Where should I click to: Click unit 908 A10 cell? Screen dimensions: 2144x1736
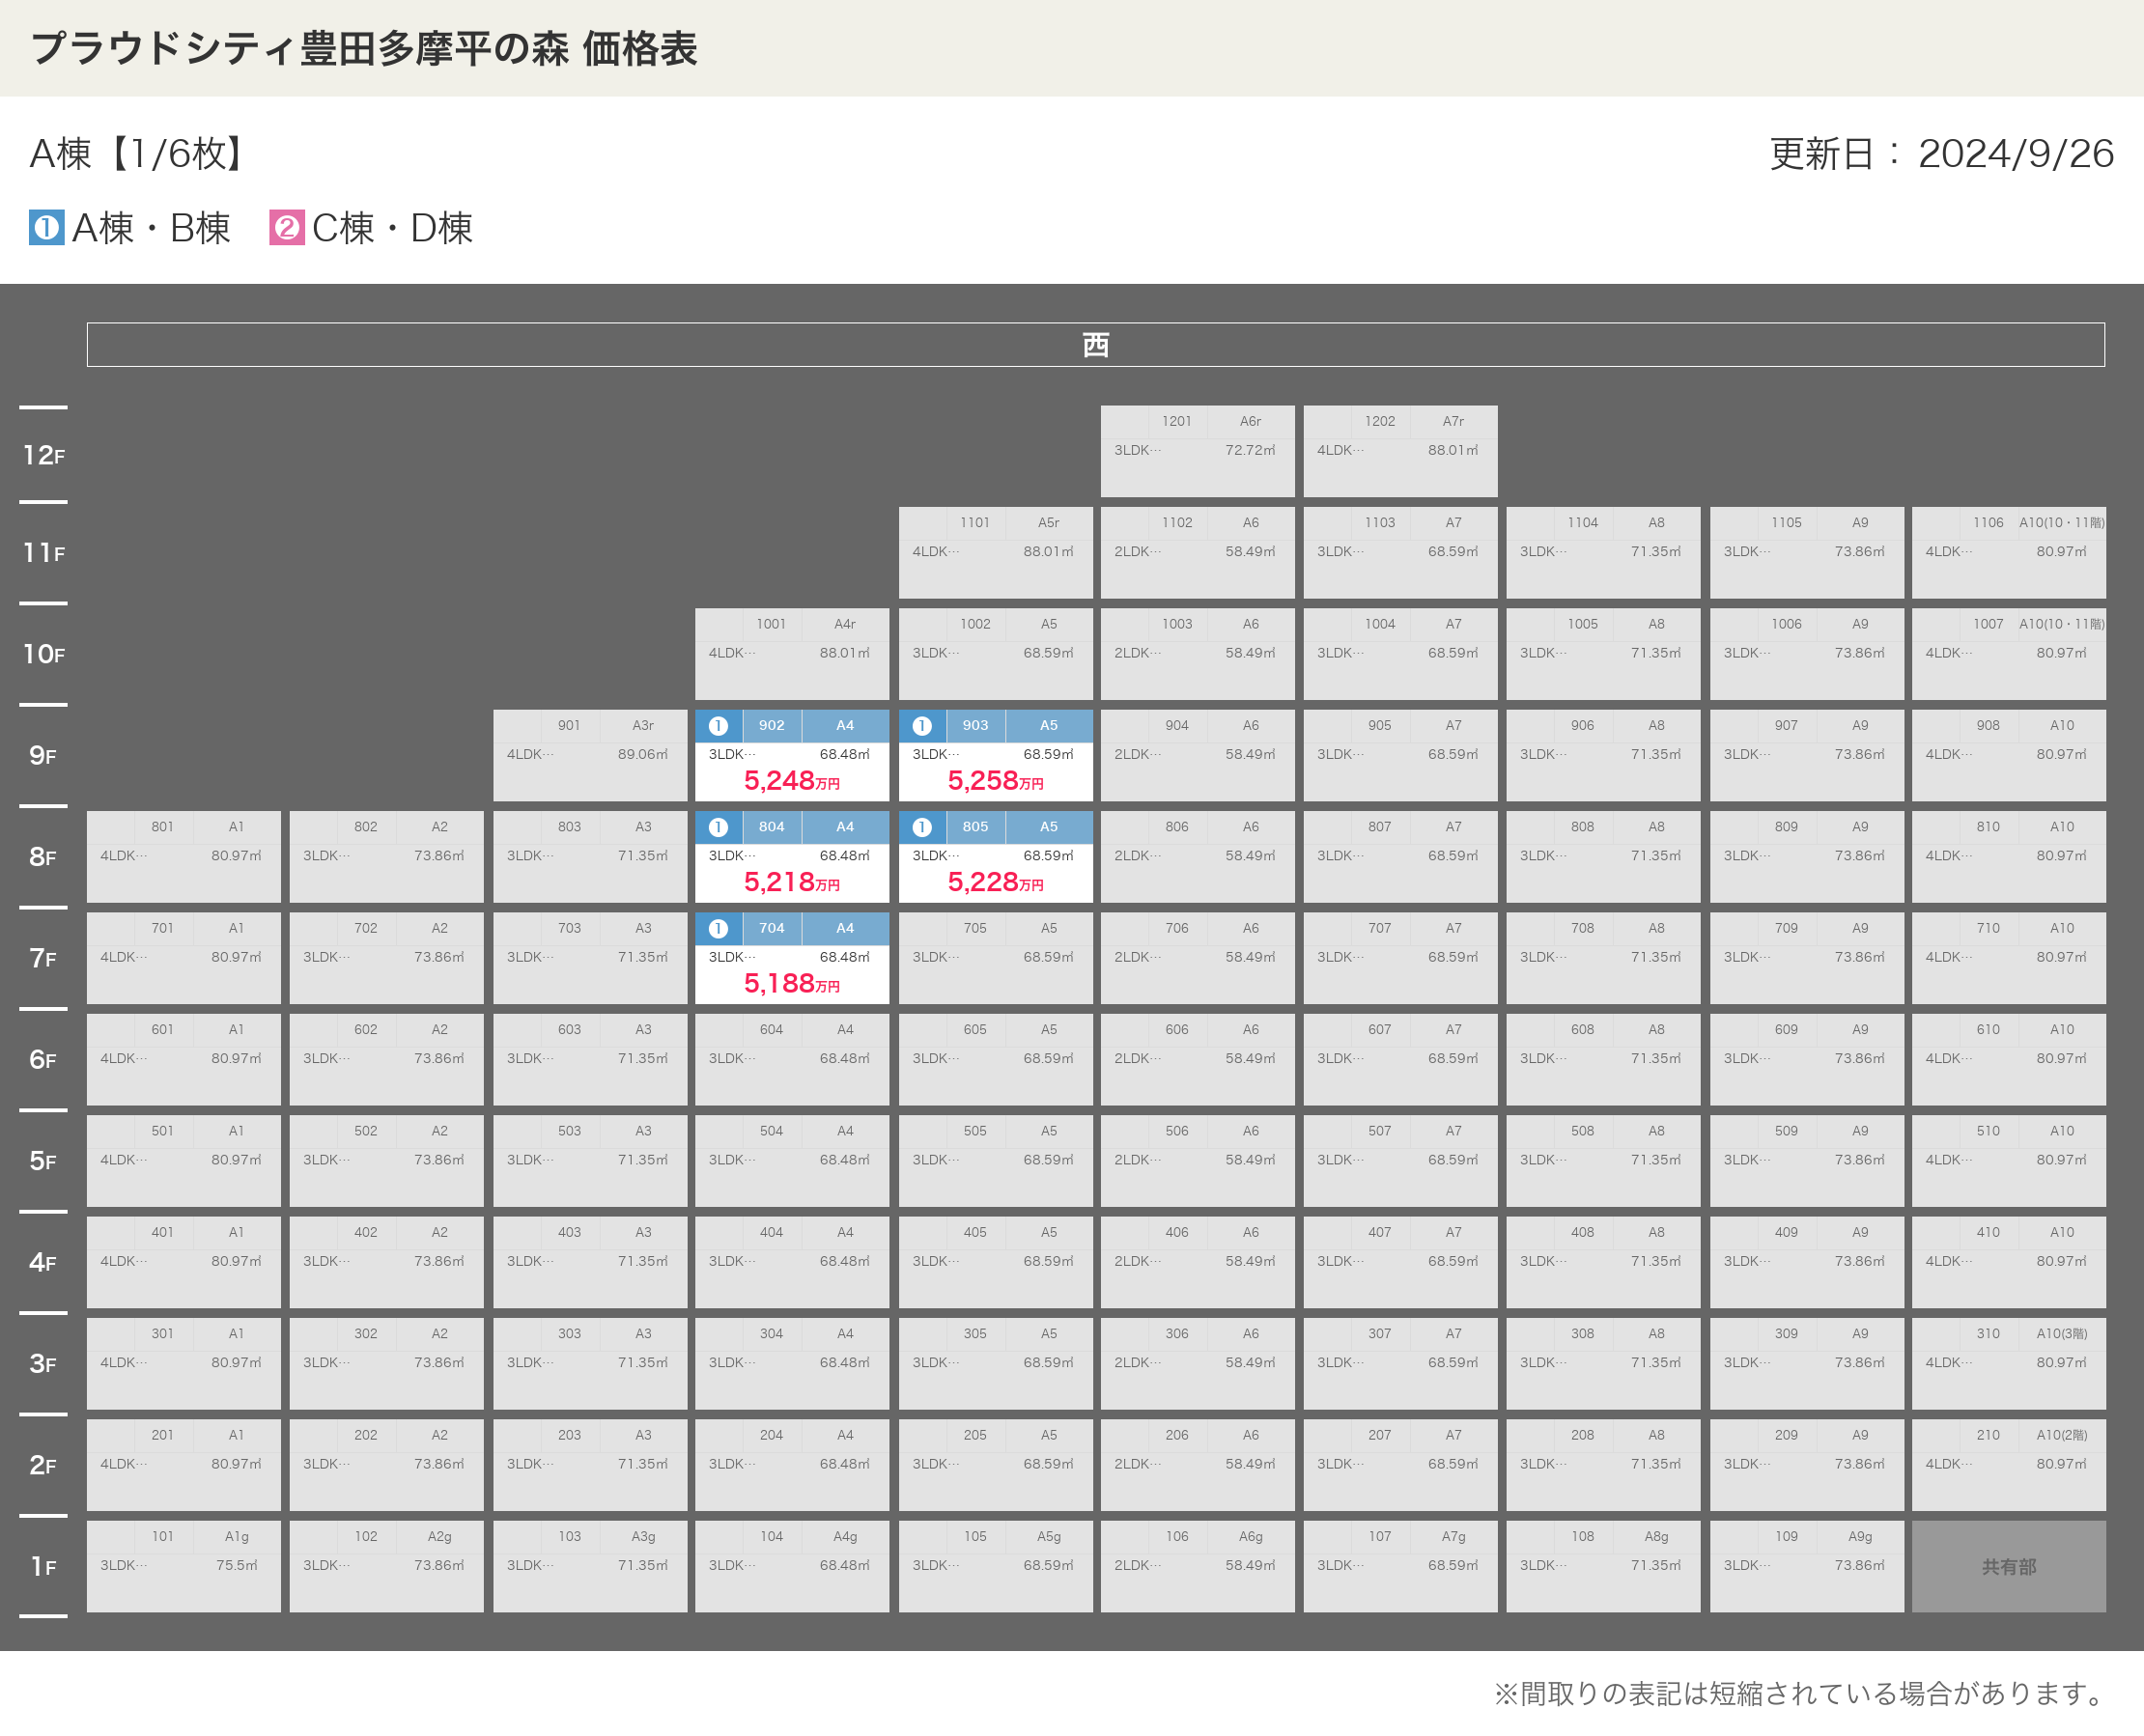coord(2009,755)
